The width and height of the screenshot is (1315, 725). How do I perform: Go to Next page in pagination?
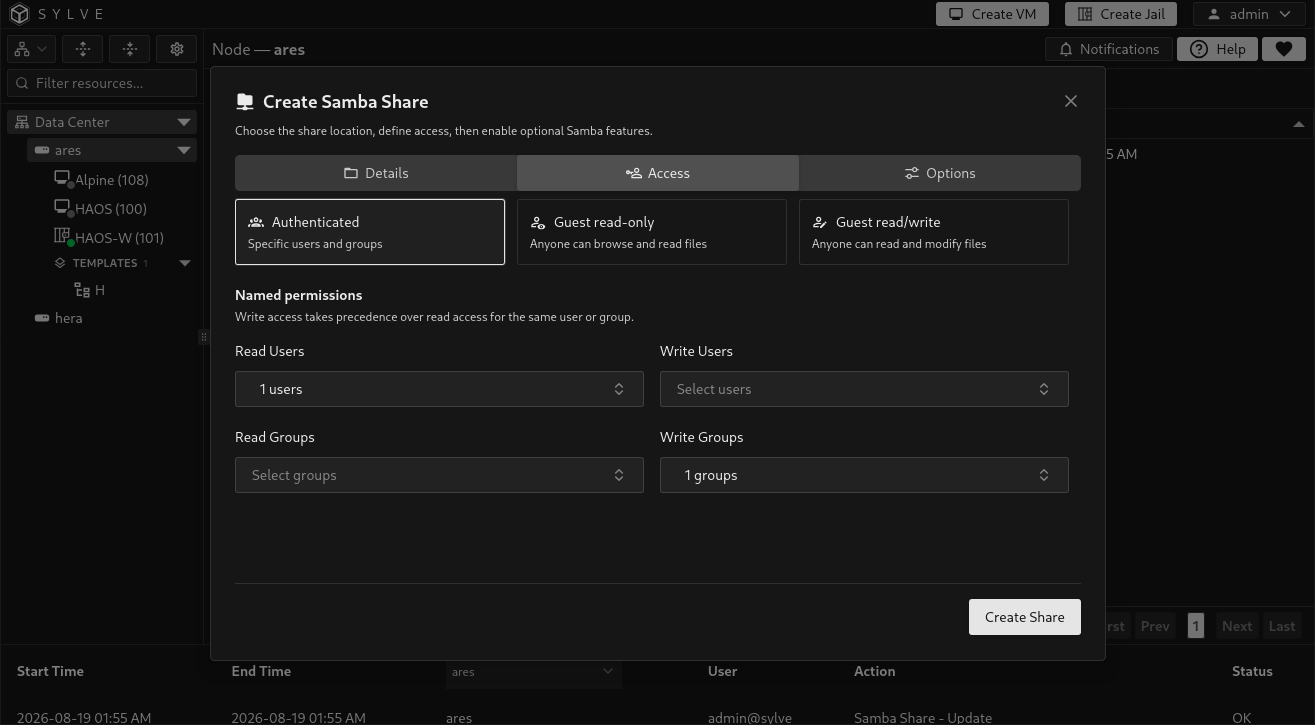tap(1237, 626)
